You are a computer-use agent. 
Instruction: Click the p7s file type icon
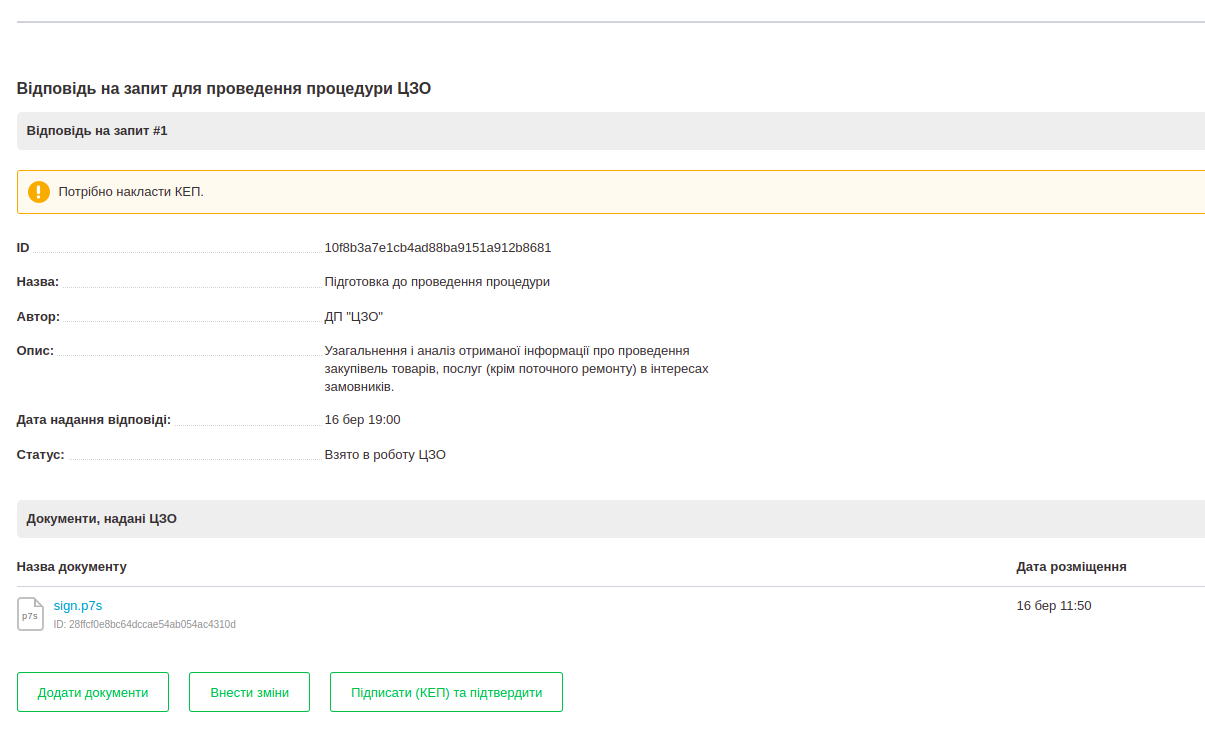(31, 614)
